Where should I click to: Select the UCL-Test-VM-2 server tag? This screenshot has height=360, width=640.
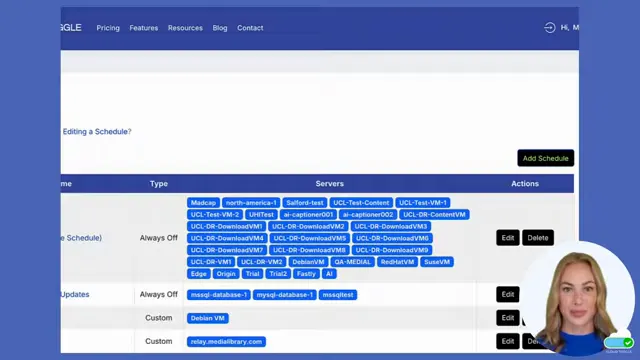coord(215,215)
